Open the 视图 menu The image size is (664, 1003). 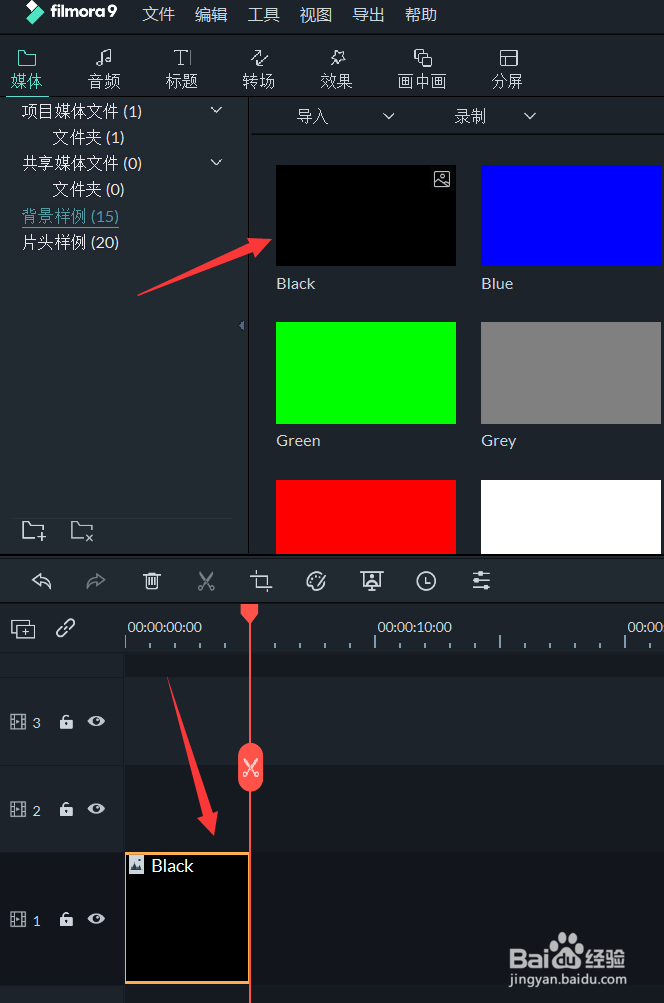tap(316, 14)
